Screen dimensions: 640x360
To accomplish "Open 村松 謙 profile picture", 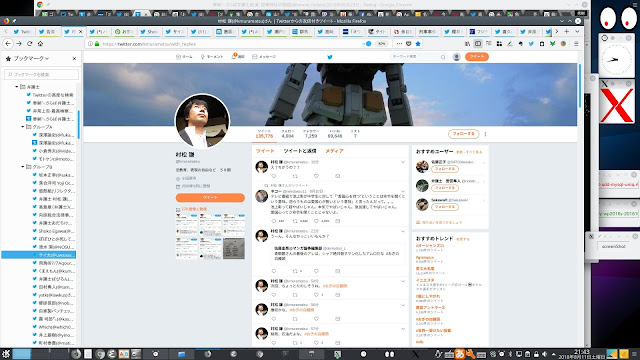I will [202, 121].
